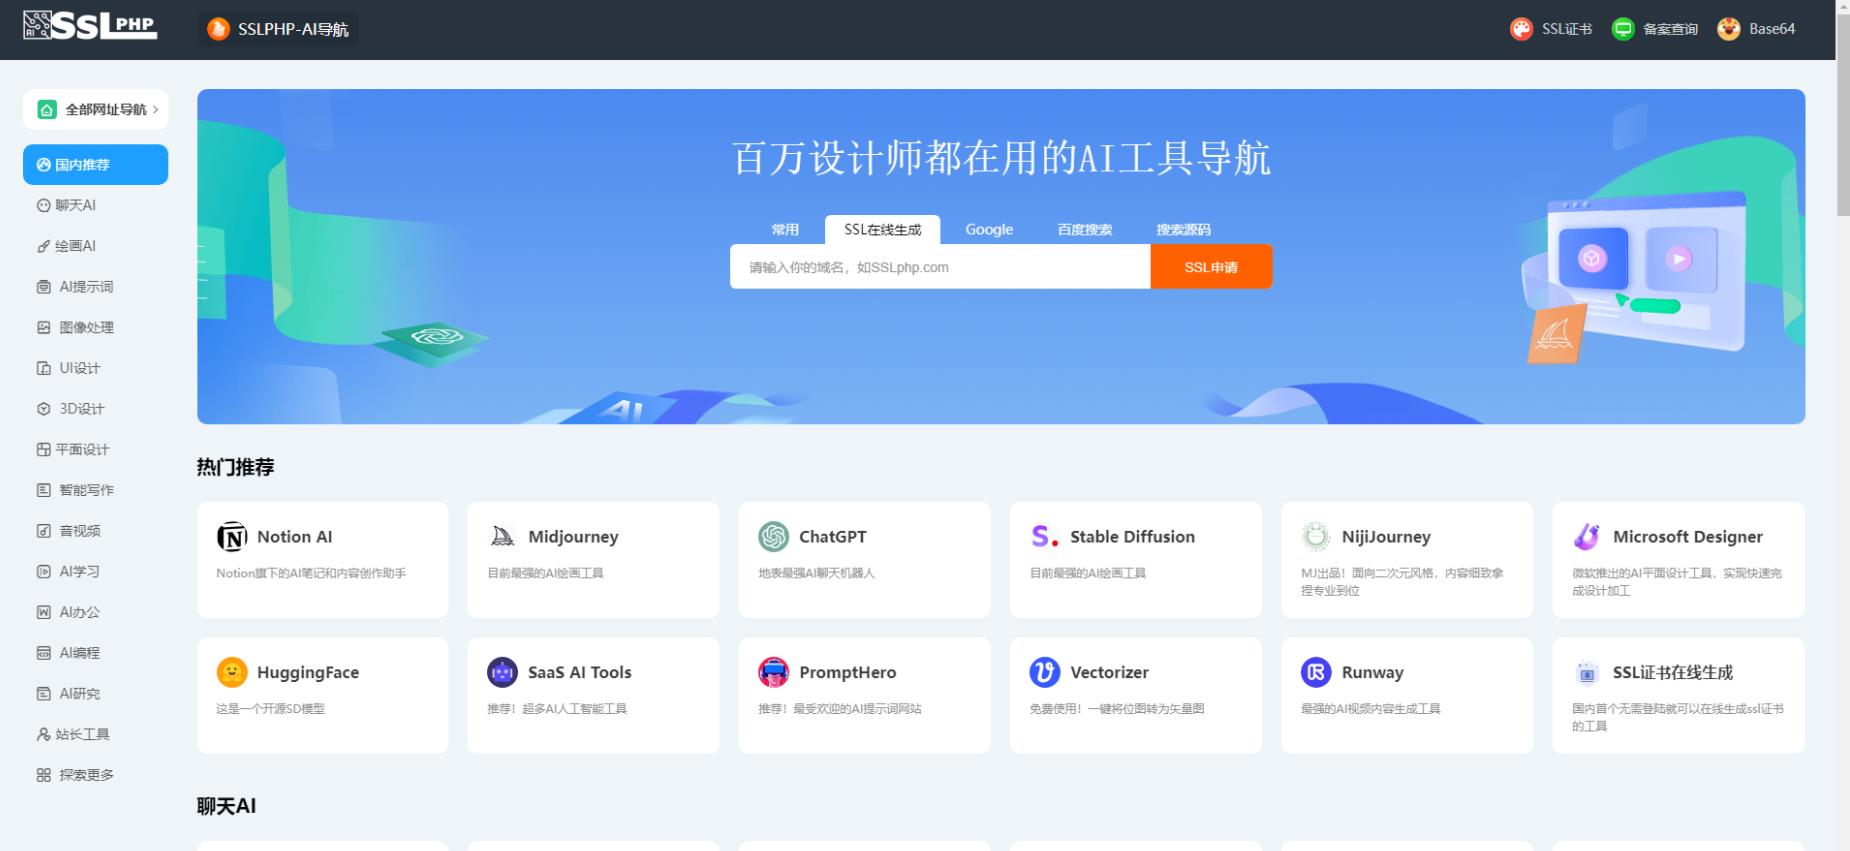Click the green home icon beside 全部网址导航
This screenshot has height=851, width=1850.
pyautogui.click(x=47, y=110)
